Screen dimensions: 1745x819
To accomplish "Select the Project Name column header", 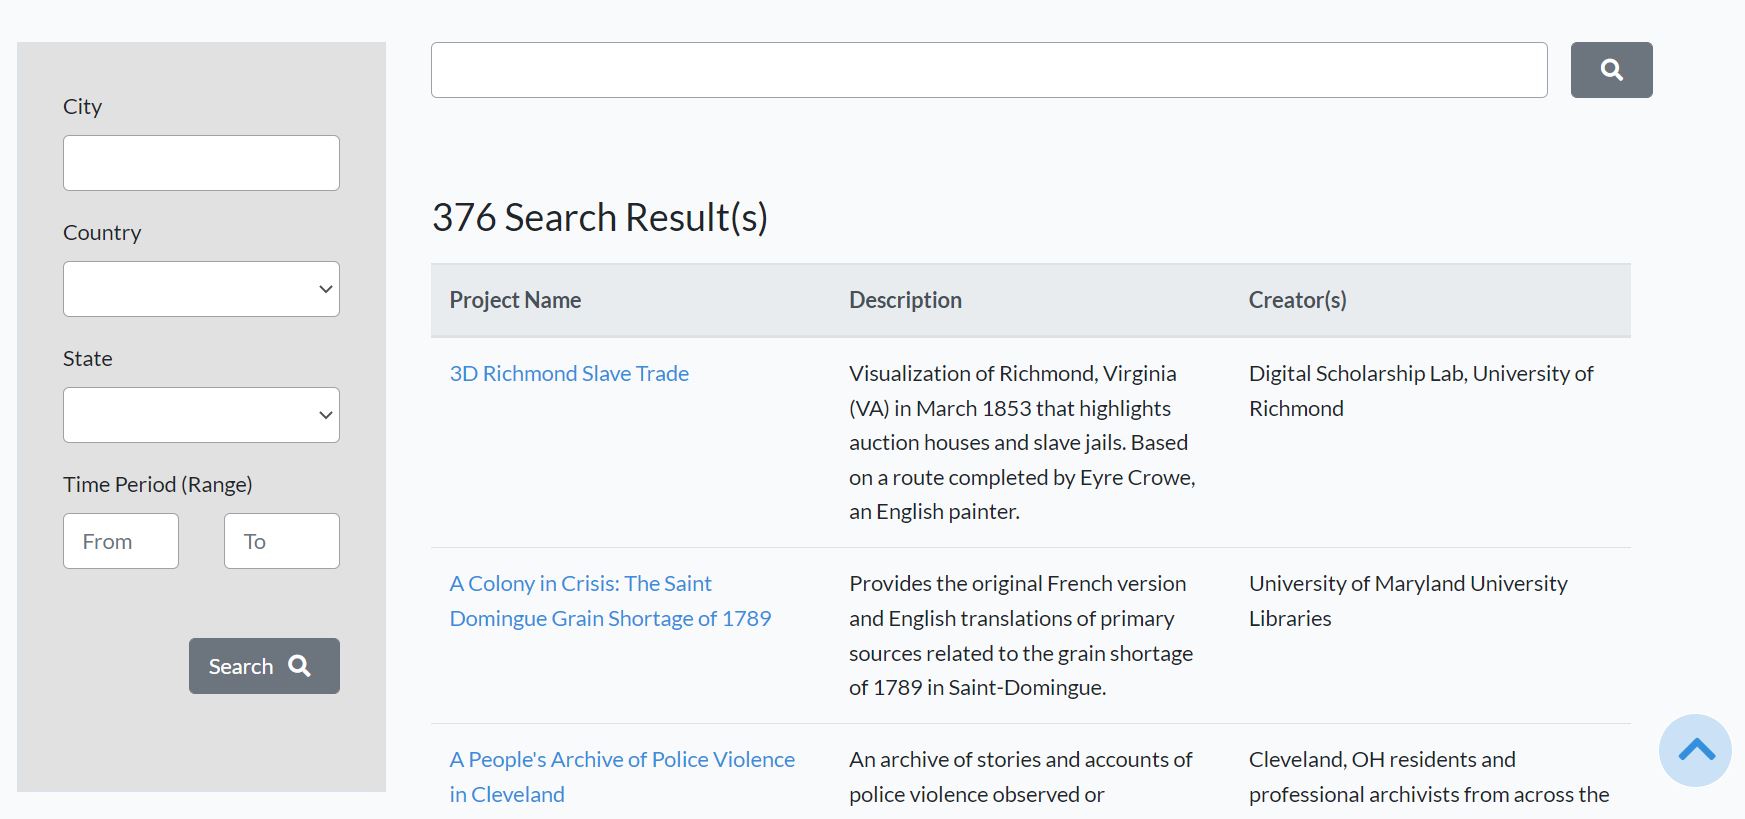I will click(514, 299).
